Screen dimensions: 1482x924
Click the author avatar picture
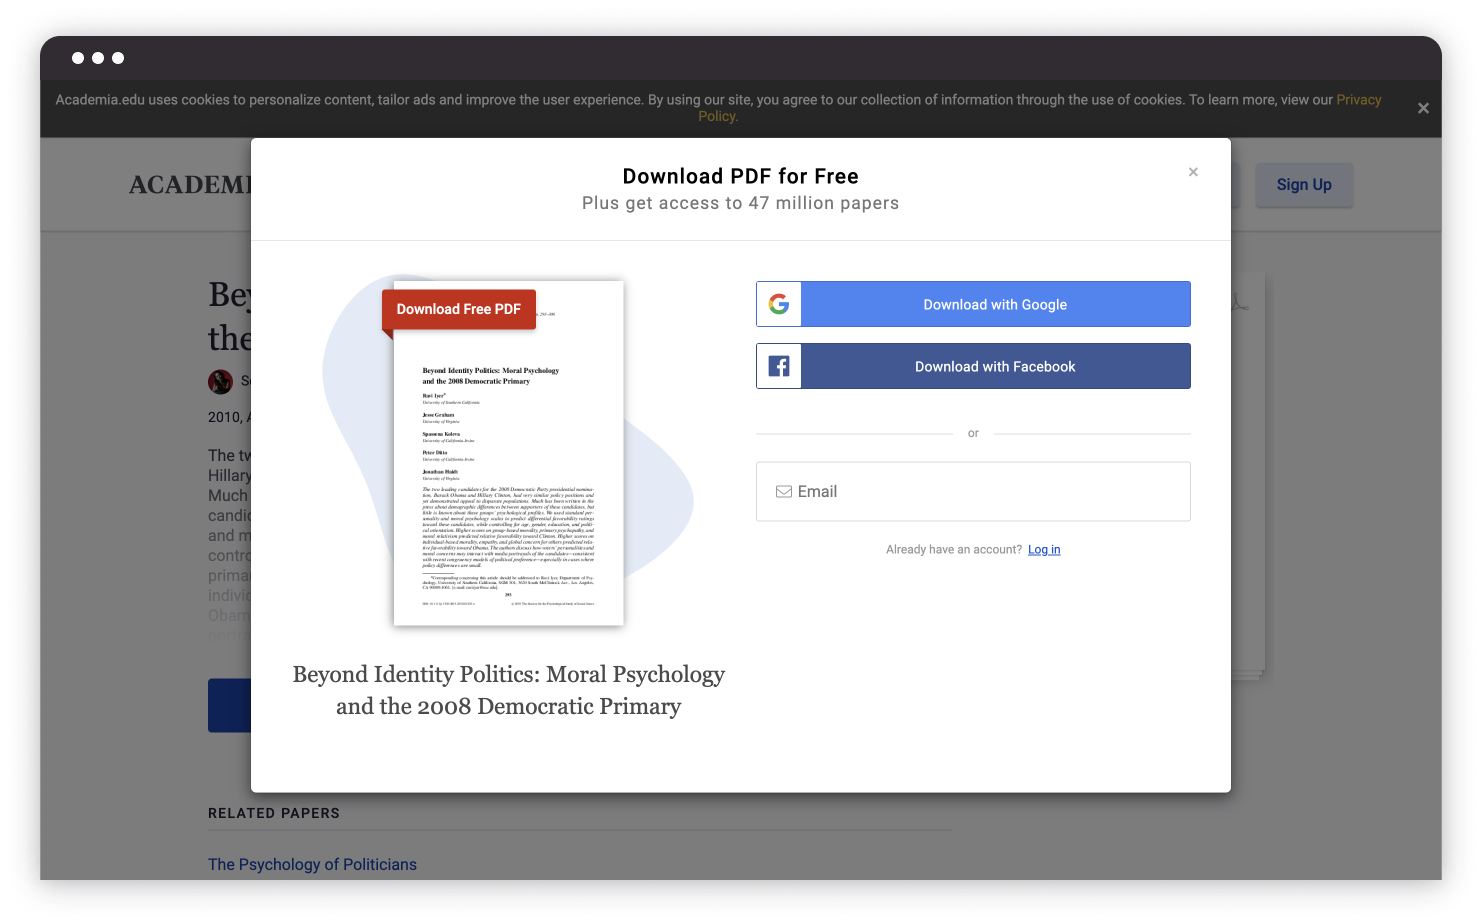pos(220,381)
